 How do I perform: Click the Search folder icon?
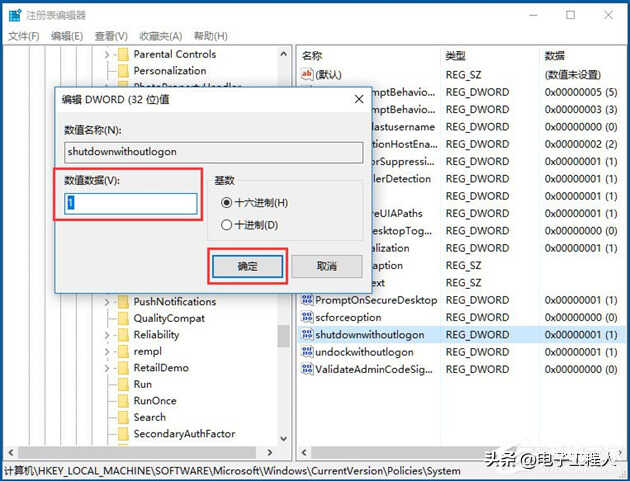click(x=123, y=417)
